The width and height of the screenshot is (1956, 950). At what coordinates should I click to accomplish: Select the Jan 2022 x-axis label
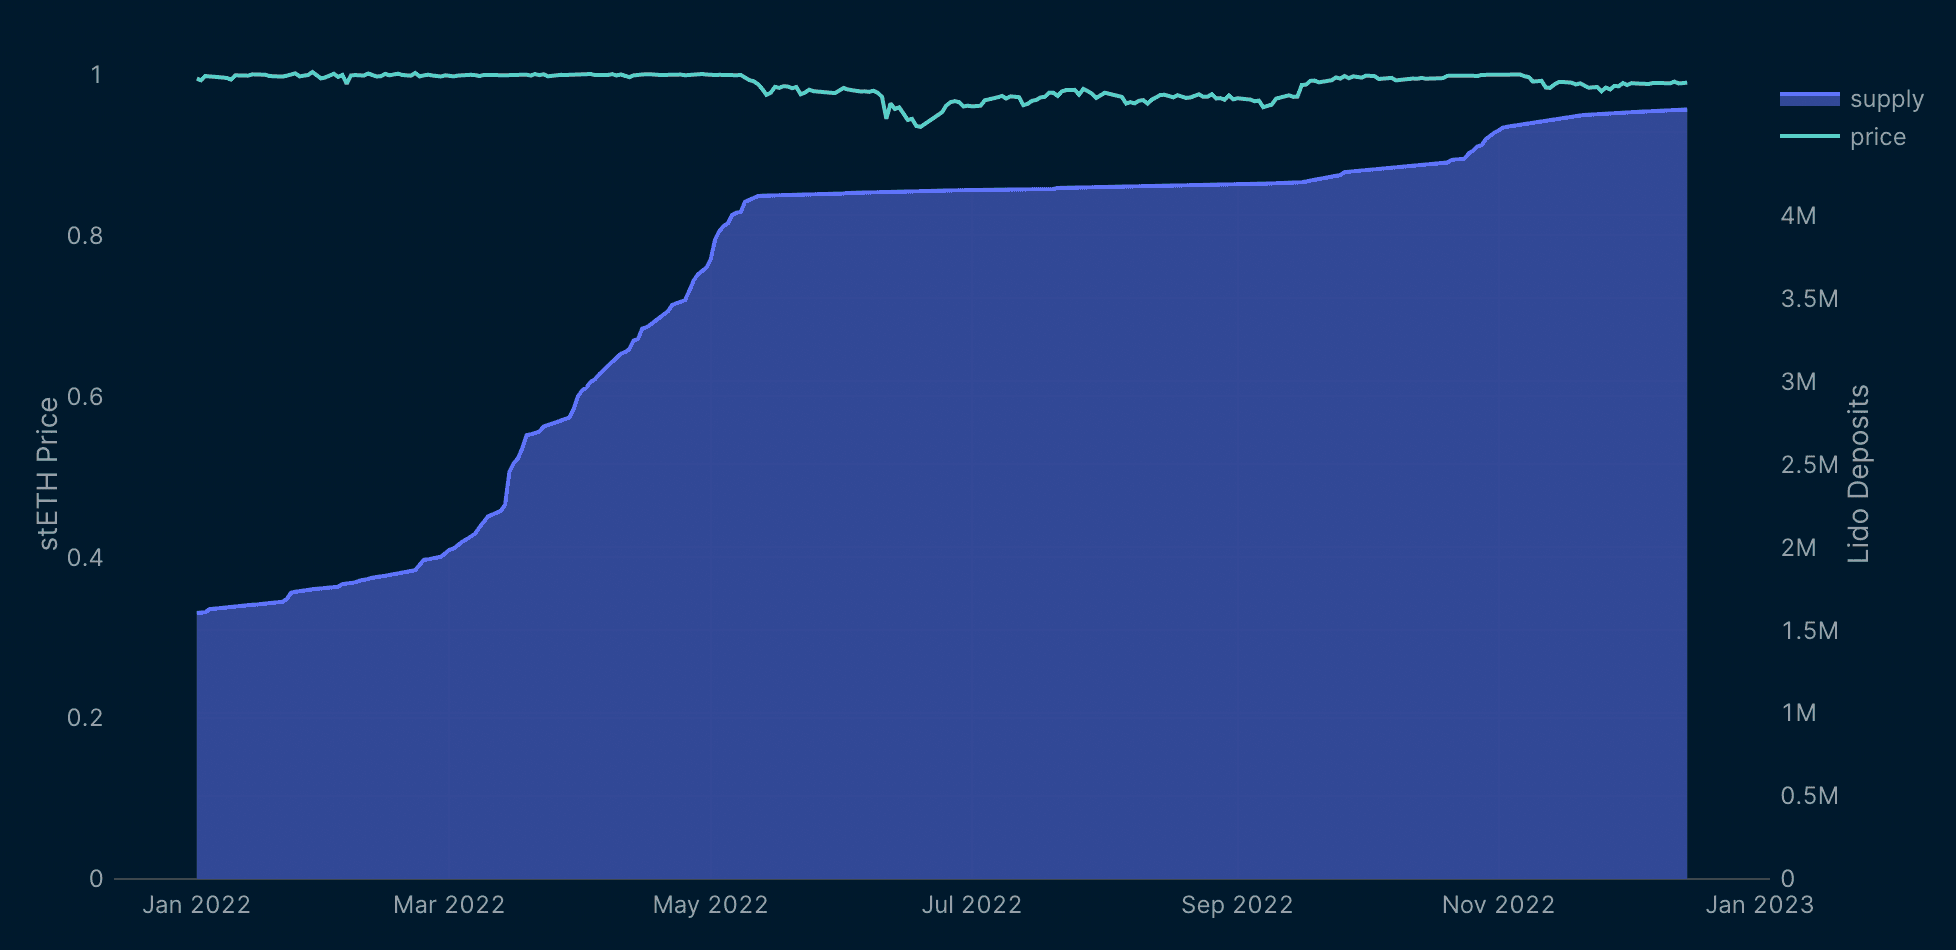pos(196,905)
